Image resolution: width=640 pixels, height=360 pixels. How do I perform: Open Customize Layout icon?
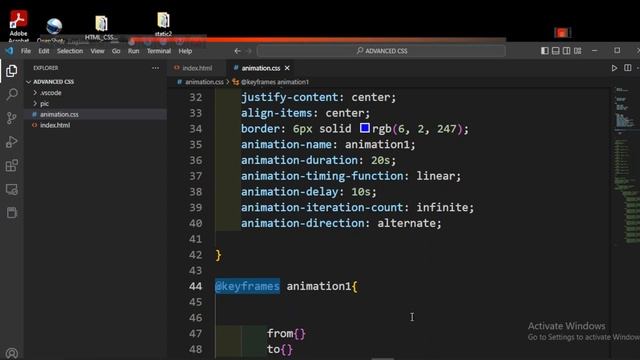pos(578,51)
